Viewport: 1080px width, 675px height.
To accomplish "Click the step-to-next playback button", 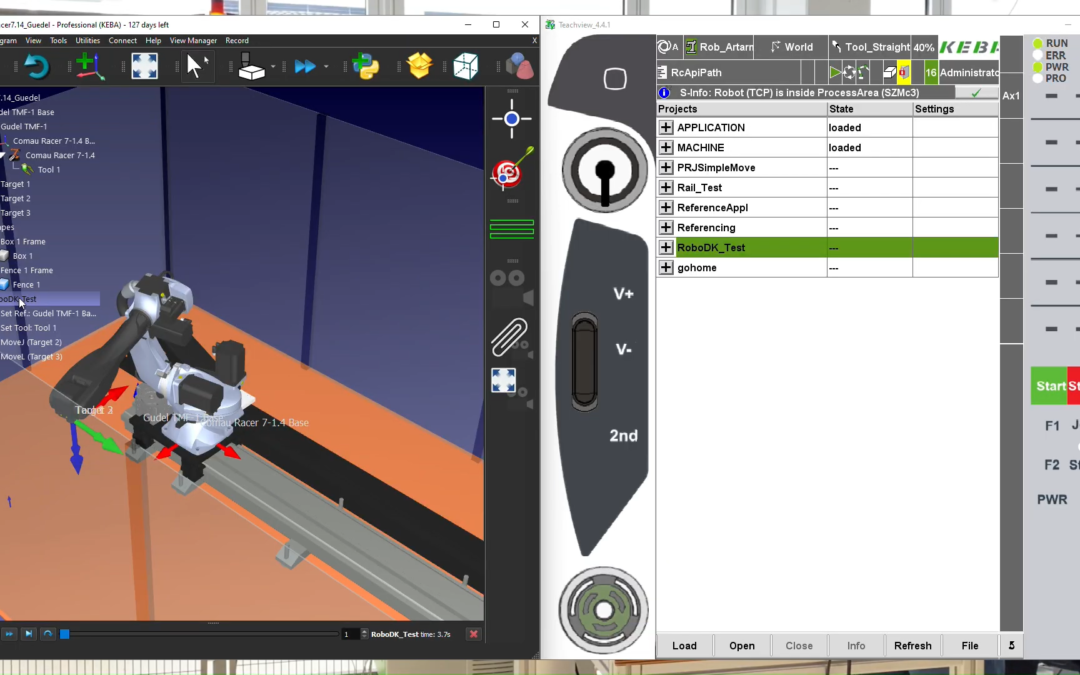I will pos(28,634).
